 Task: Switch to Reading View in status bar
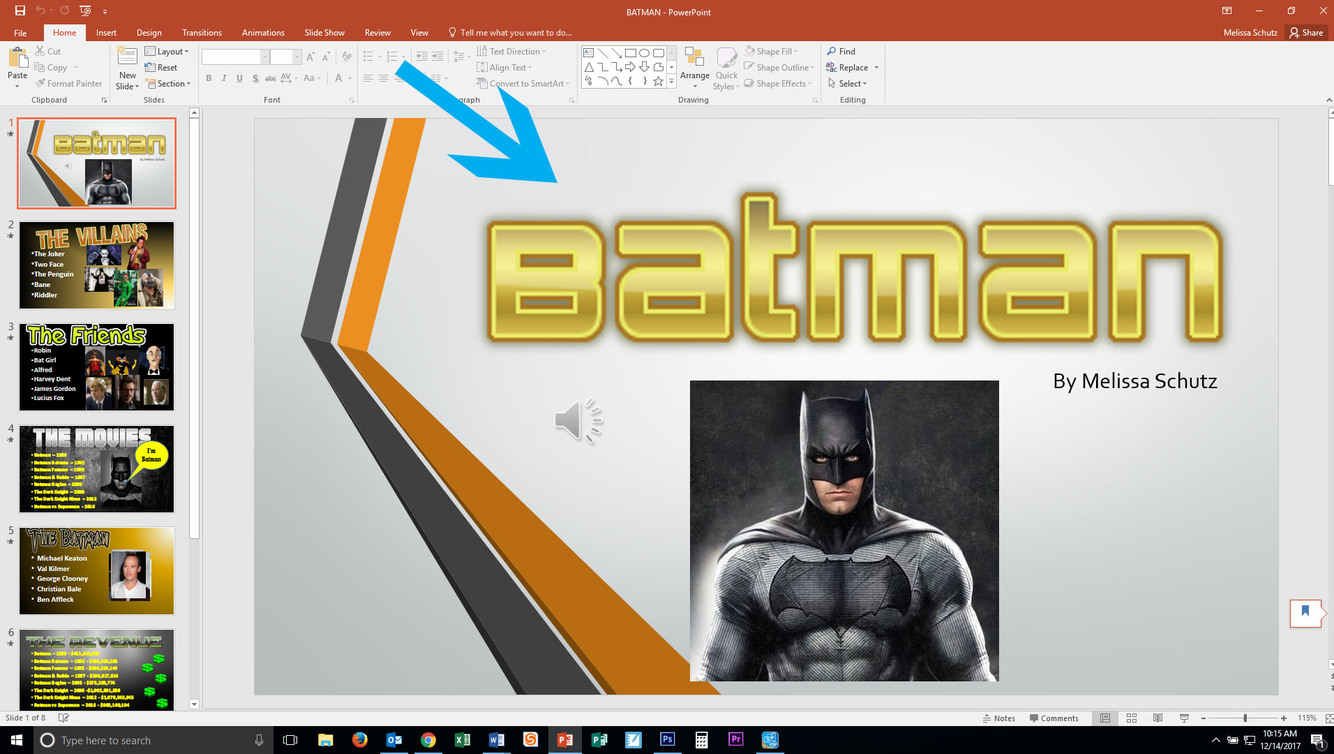[x=1157, y=718]
